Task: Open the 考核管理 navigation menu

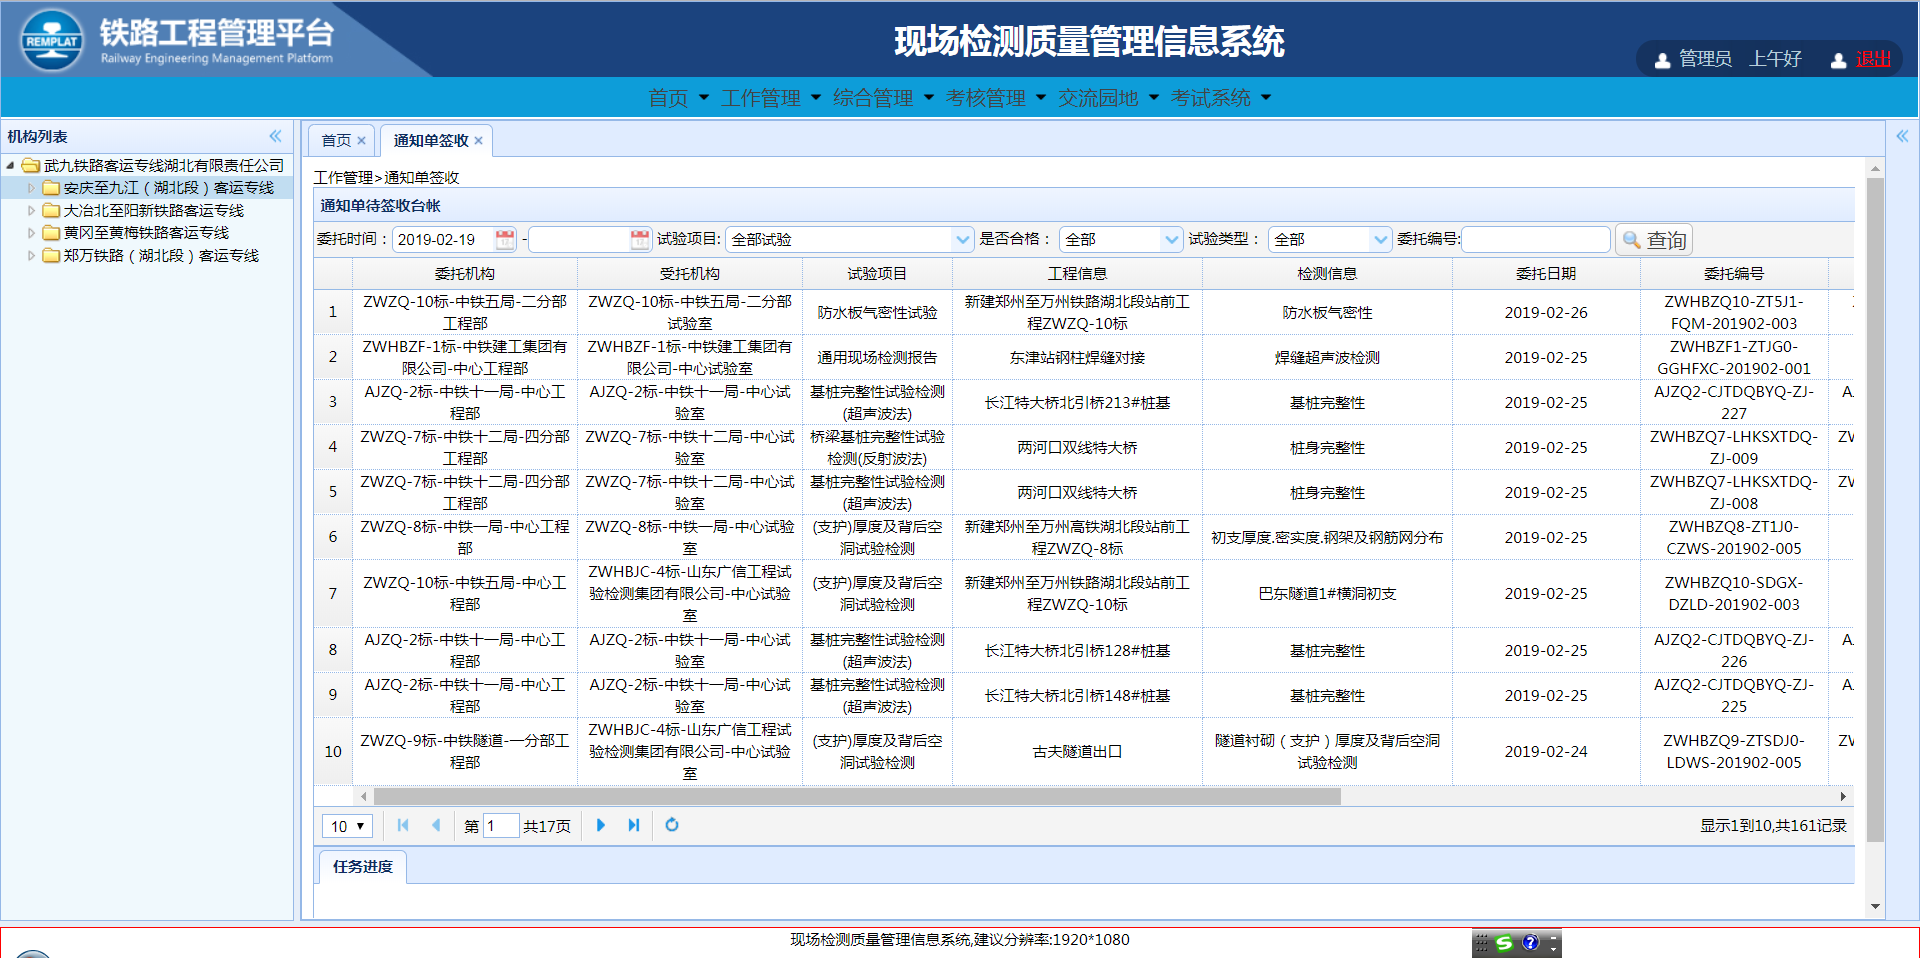Action: coord(996,98)
